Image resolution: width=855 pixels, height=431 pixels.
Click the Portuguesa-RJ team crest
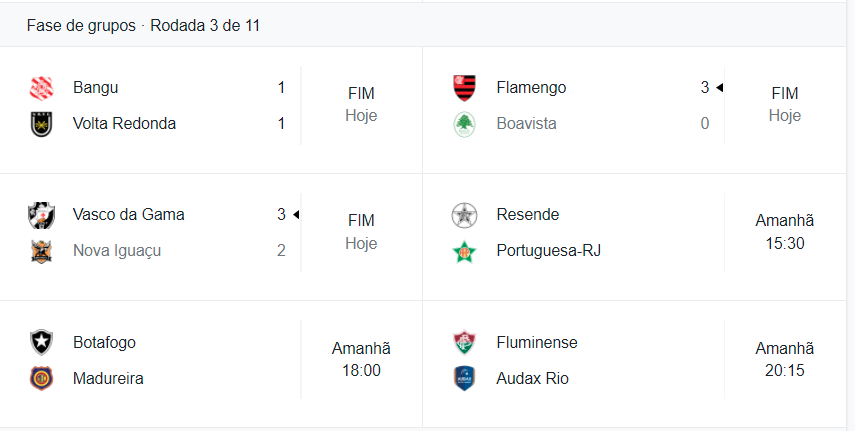click(x=464, y=251)
